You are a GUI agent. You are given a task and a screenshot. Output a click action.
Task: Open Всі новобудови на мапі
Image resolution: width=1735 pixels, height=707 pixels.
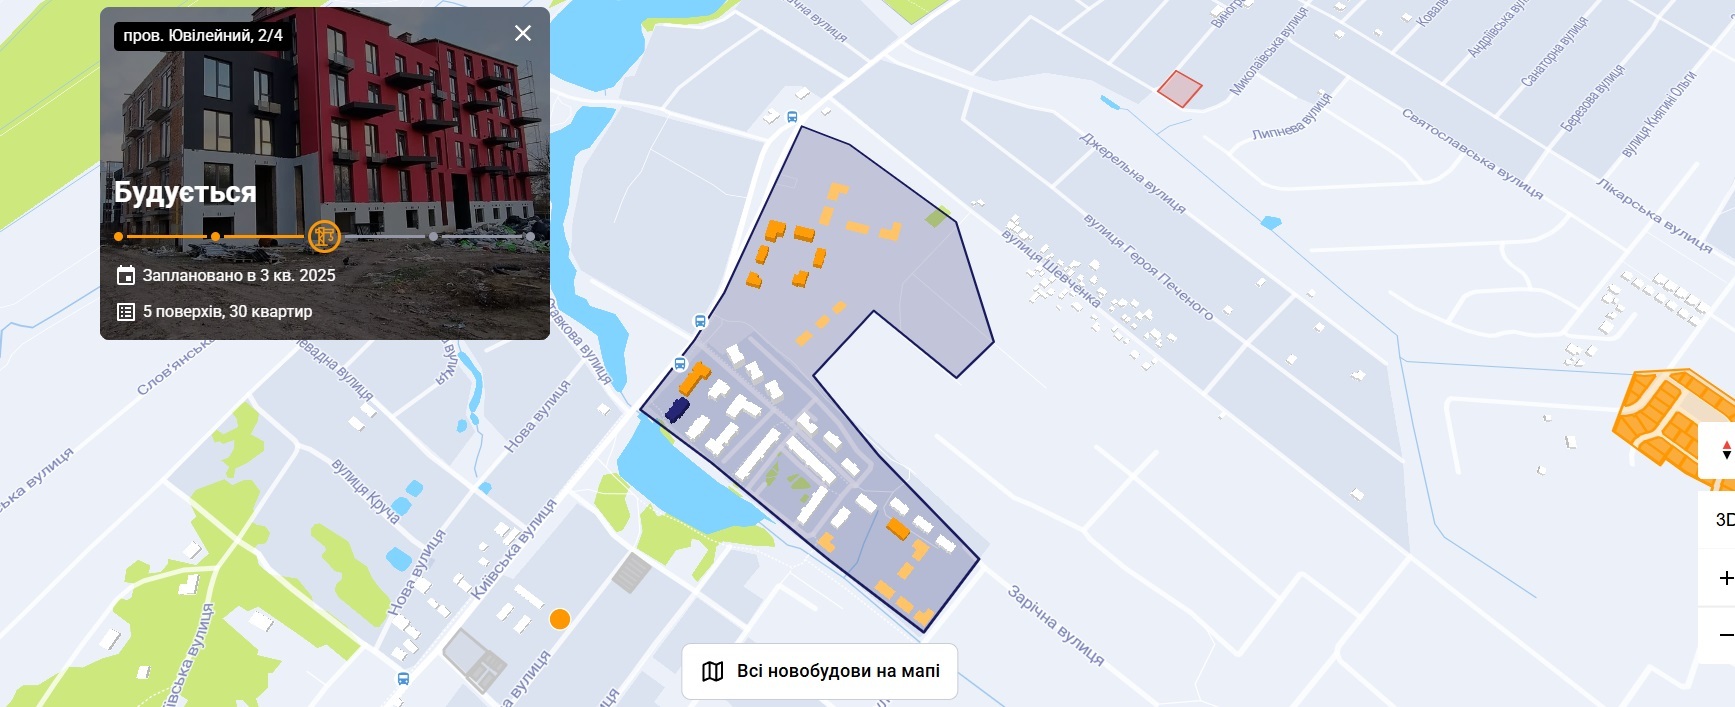pos(820,671)
